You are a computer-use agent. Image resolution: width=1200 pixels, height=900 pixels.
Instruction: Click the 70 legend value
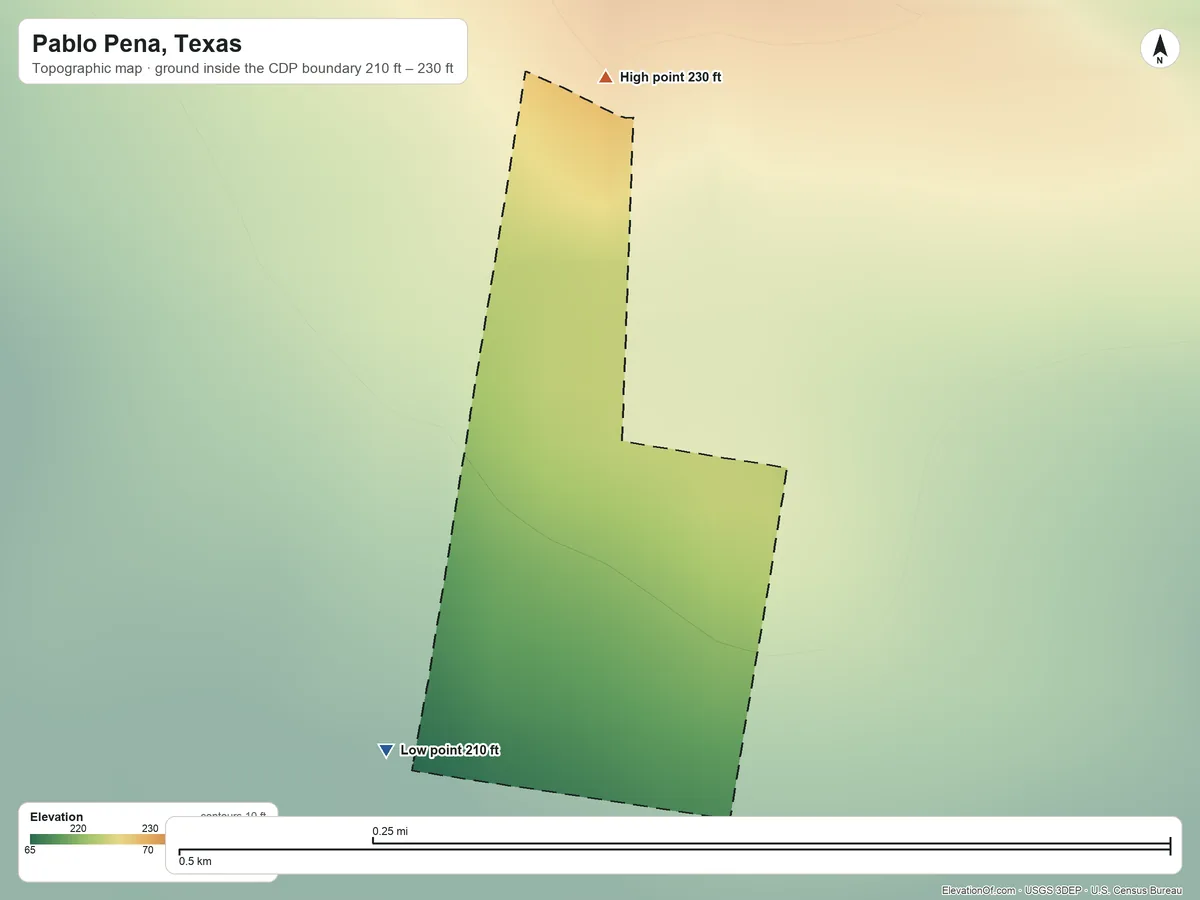(148, 850)
